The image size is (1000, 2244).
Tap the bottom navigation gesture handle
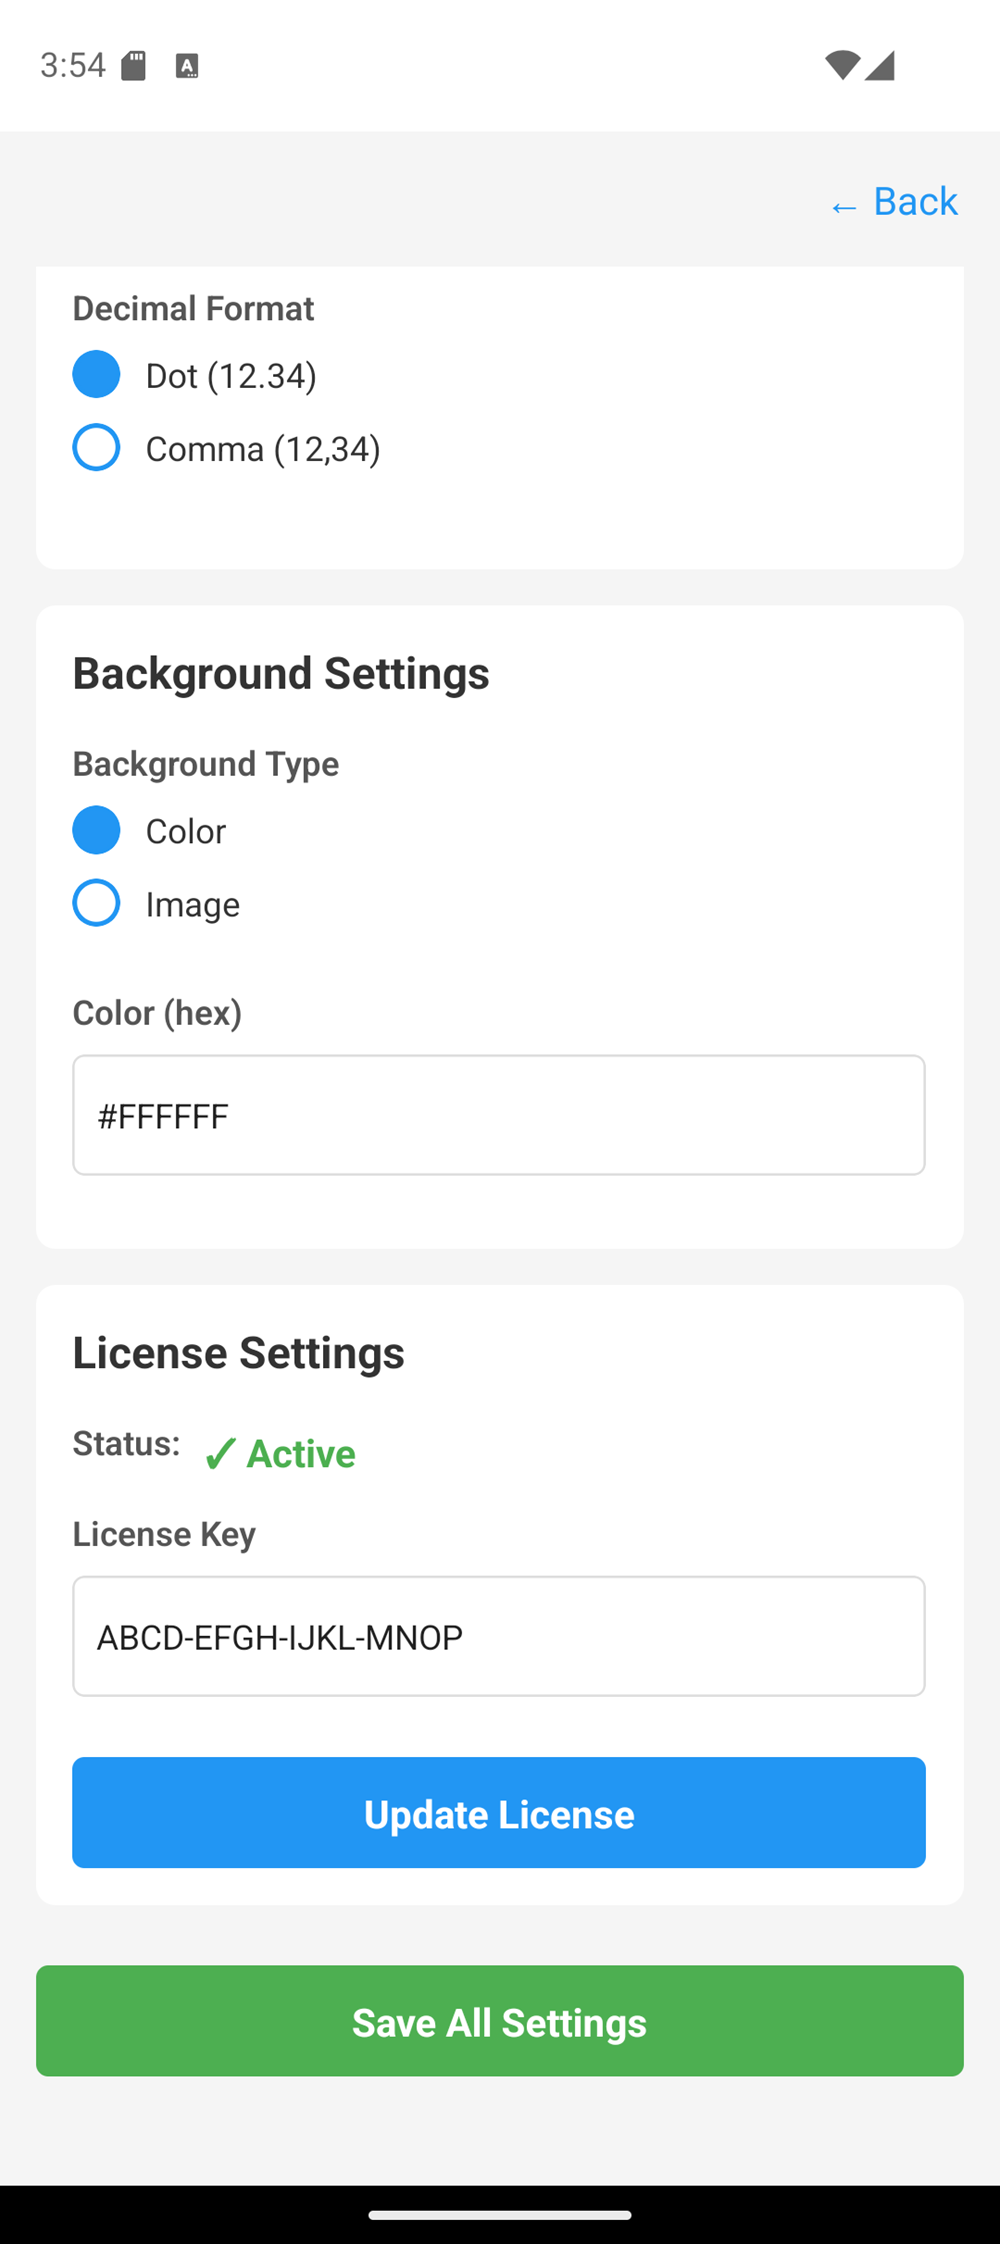click(500, 2215)
